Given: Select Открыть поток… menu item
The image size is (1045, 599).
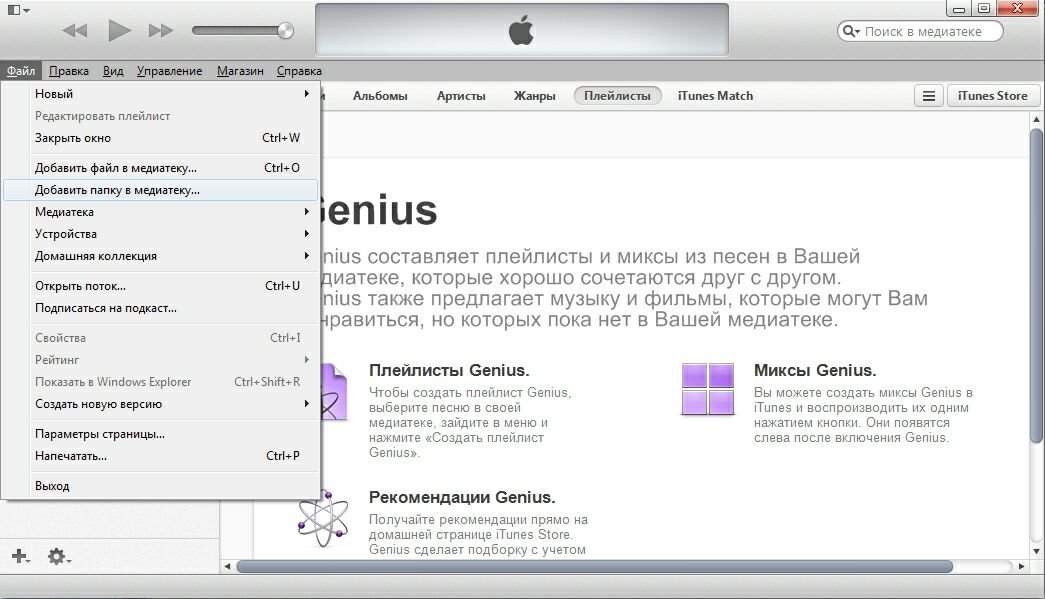Looking at the screenshot, I should click(x=160, y=286).
